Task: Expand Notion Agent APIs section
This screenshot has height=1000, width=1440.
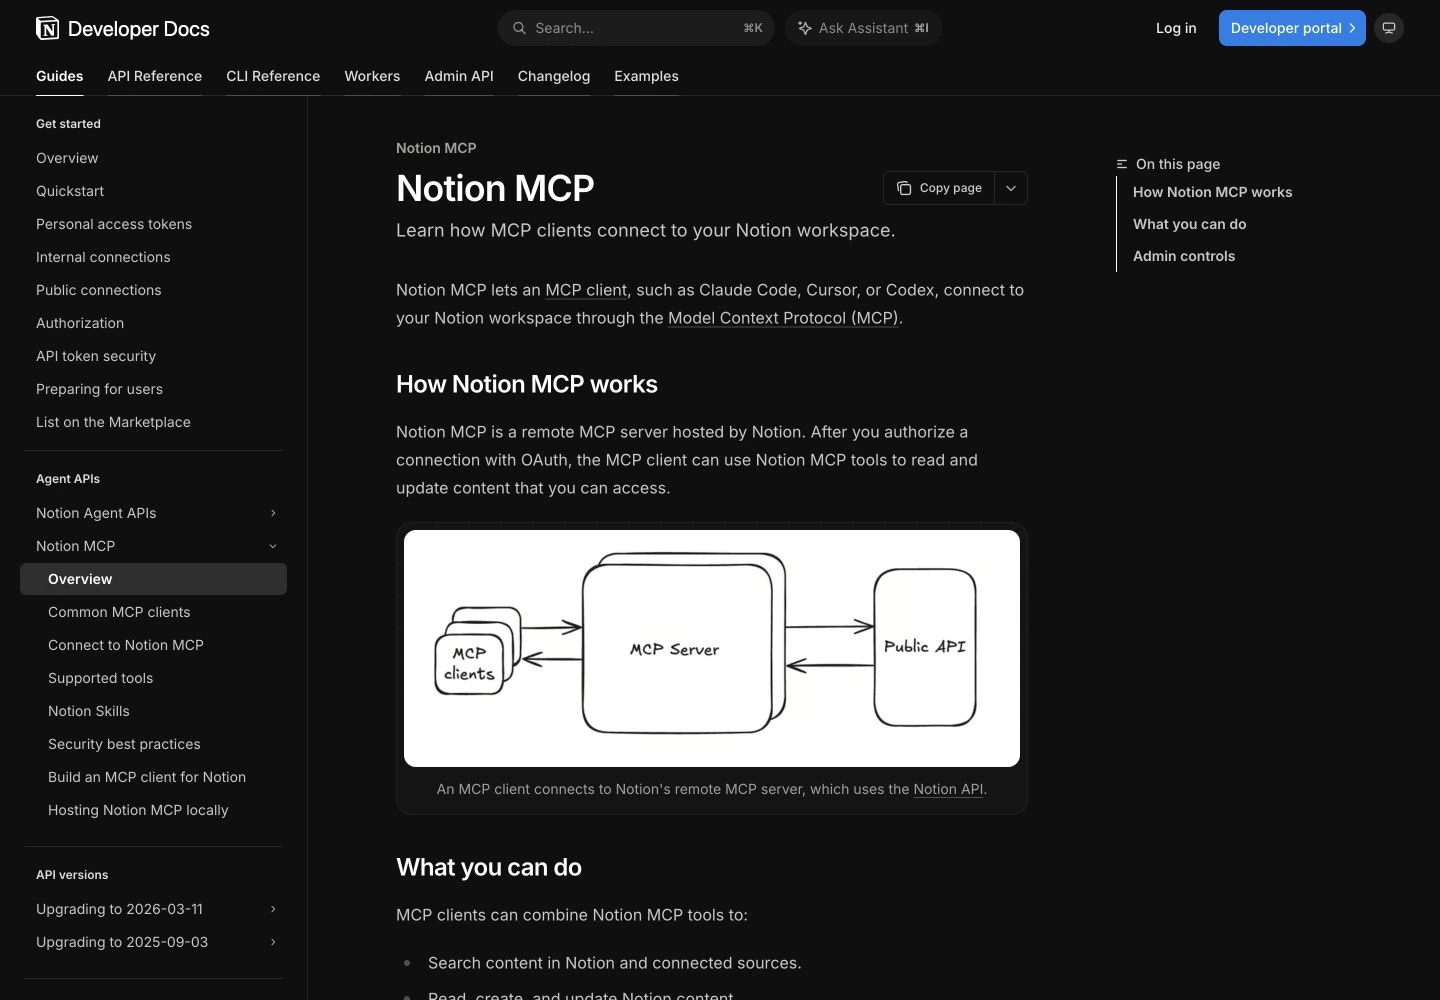Action: pos(273,513)
